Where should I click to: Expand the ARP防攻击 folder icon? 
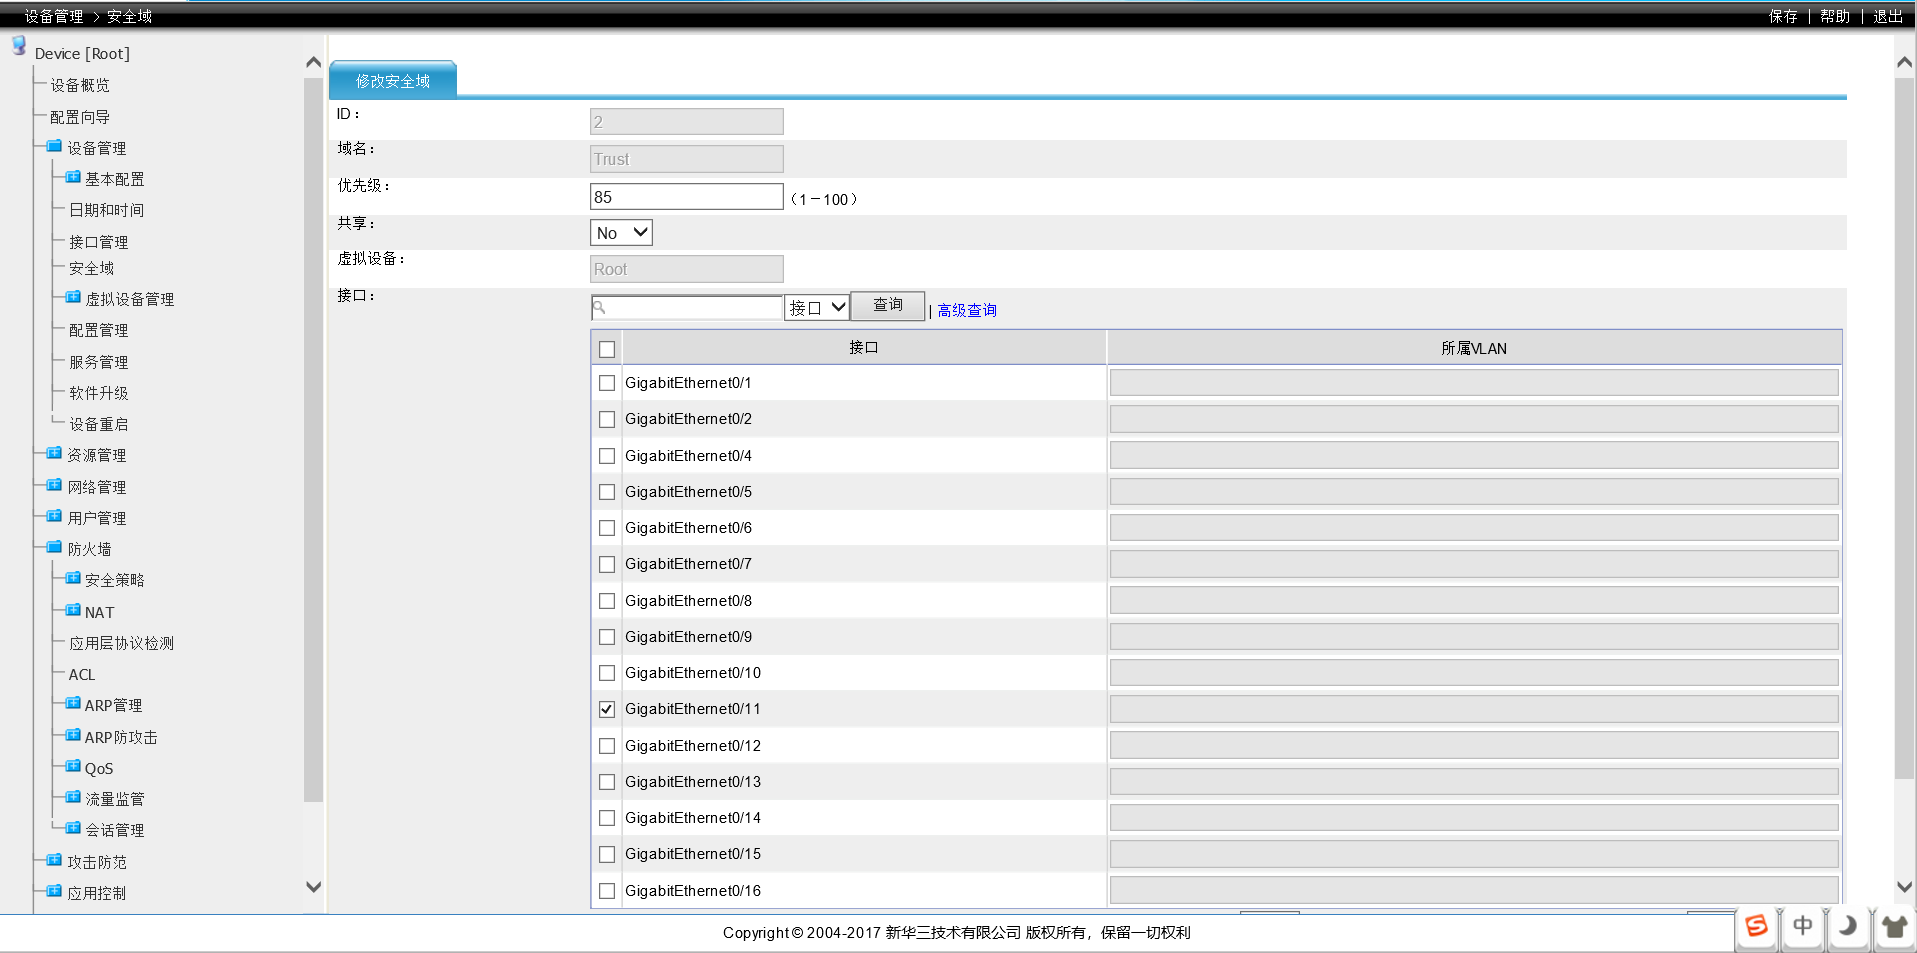73,735
